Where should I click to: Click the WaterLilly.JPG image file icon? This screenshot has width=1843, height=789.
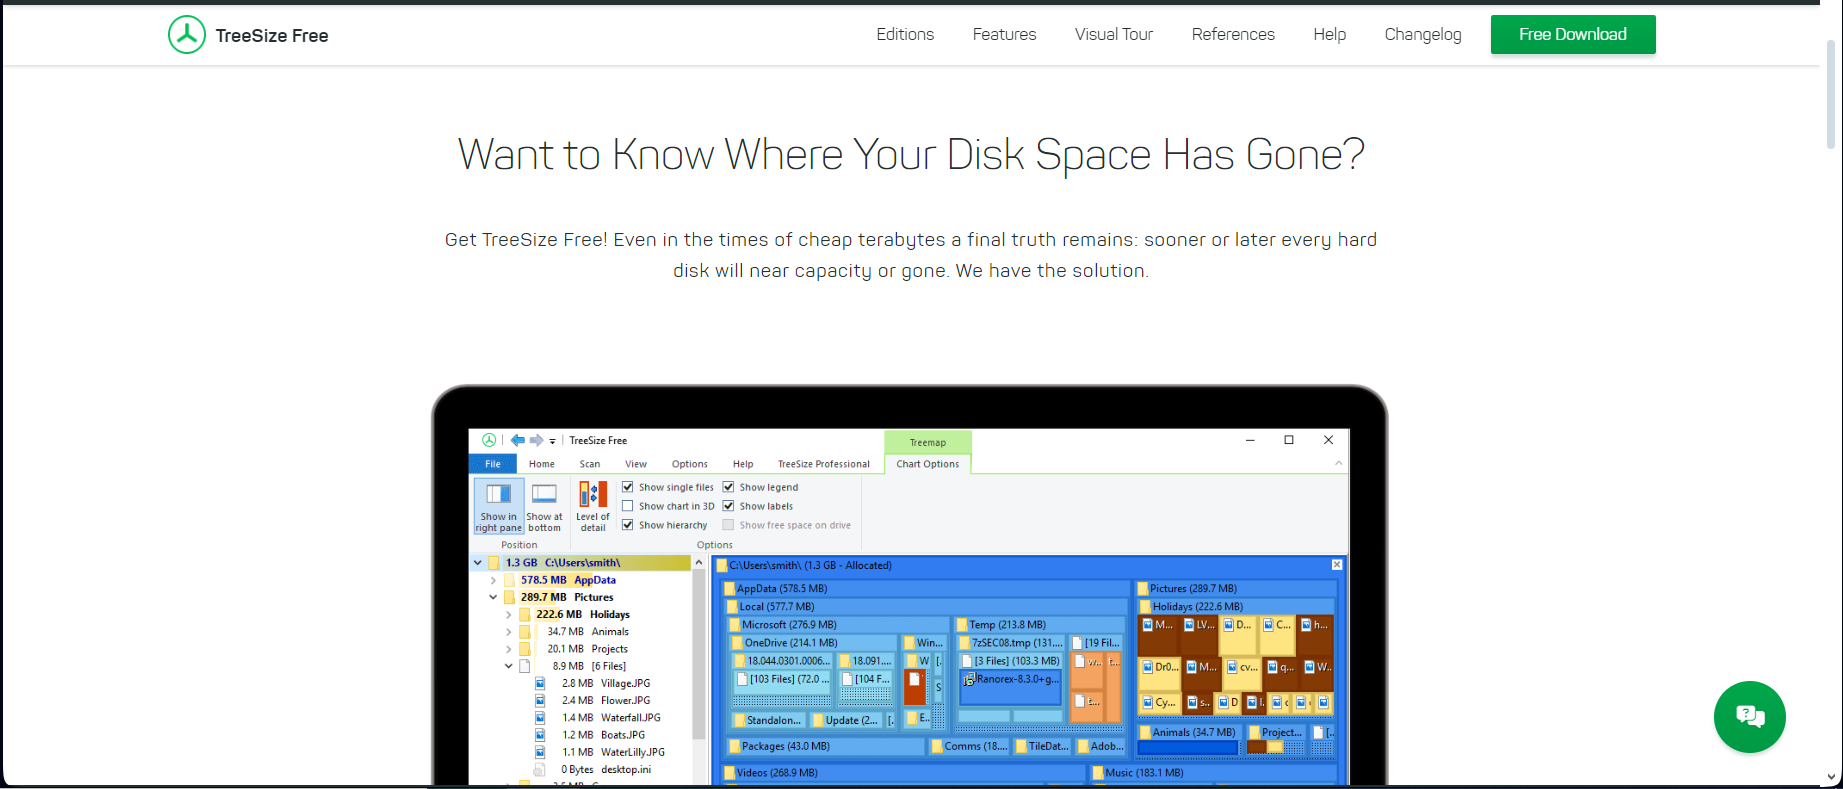540,752
